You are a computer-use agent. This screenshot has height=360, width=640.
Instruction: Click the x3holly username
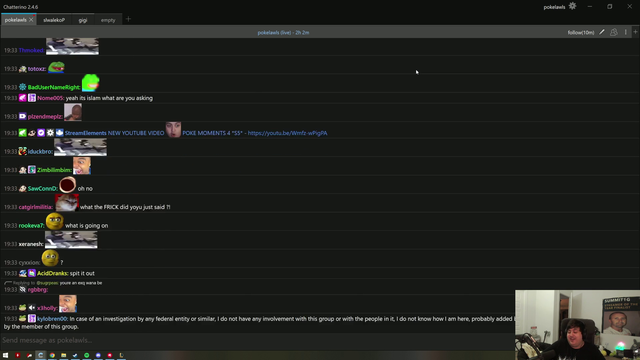[47, 308]
